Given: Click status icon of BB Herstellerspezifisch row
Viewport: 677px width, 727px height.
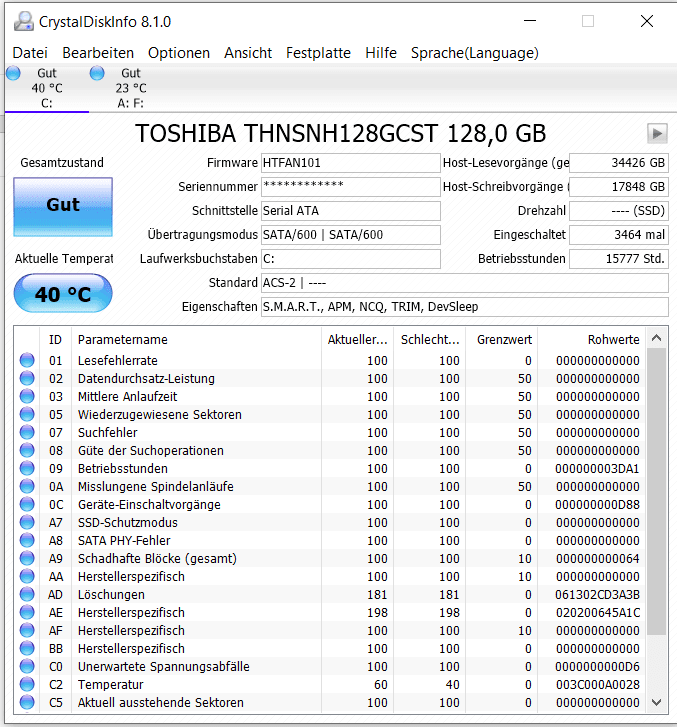Looking at the screenshot, I should pyautogui.click(x=27, y=649).
